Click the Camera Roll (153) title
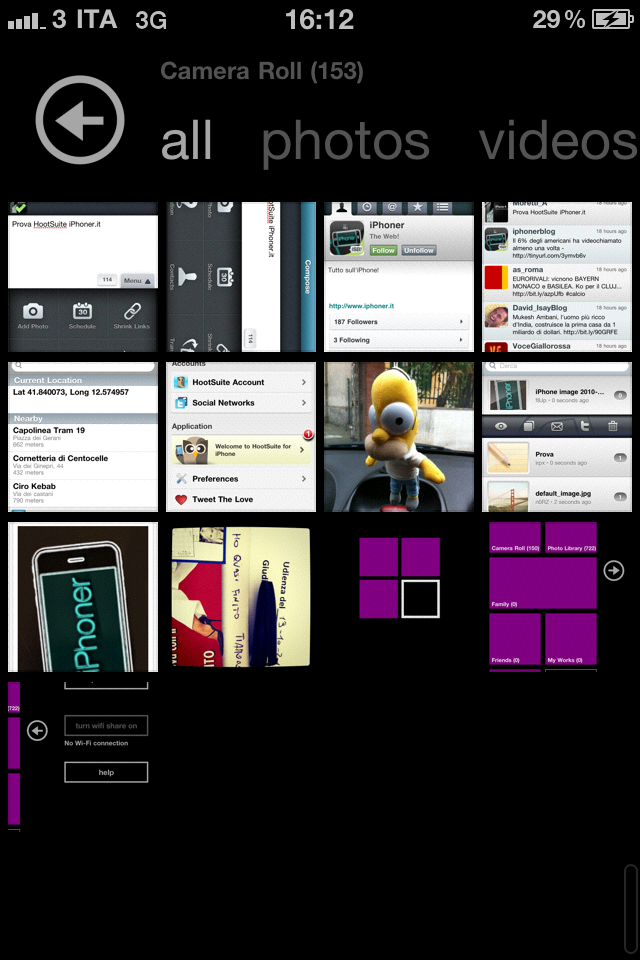The height and width of the screenshot is (960, 640). [x=262, y=72]
